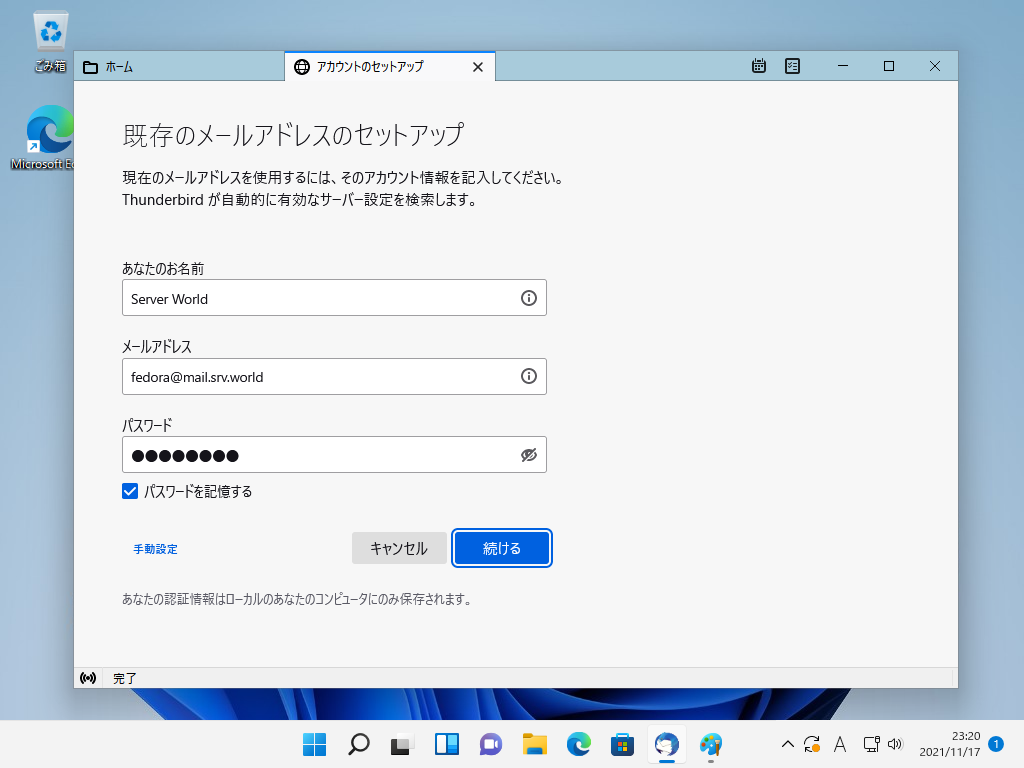The image size is (1024, 768).
Task: Uncheck the パスワードを記憶する checkbox
Action: pos(130,491)
